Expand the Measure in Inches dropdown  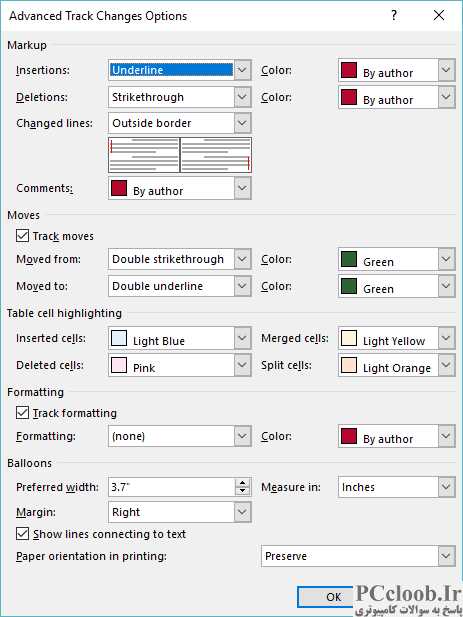(x=446, y=487)
